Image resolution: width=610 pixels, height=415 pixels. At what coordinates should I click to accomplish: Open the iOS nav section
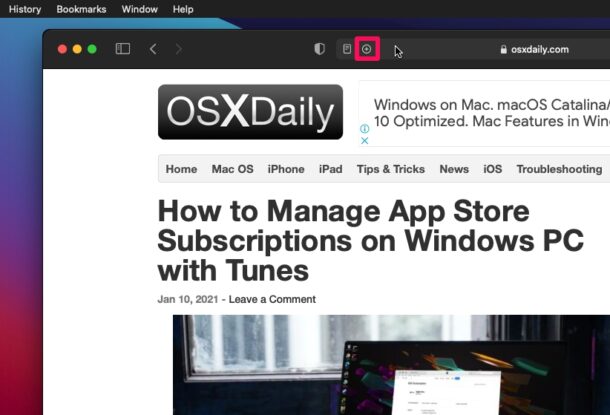[x=493, y=169]
